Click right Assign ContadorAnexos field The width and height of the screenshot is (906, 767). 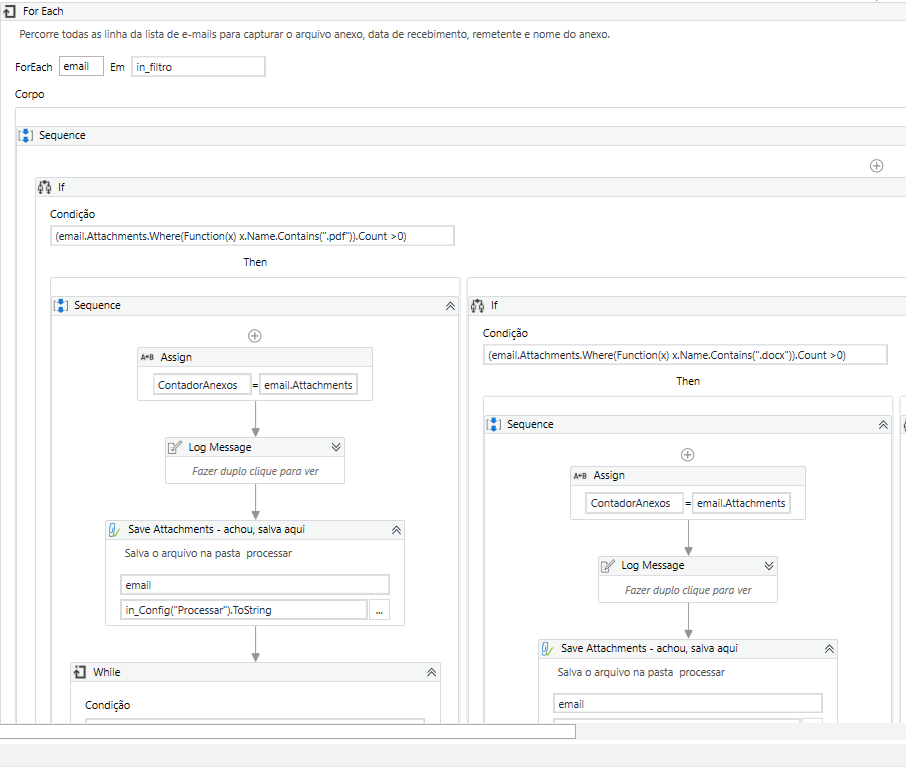tap(634, 503)
